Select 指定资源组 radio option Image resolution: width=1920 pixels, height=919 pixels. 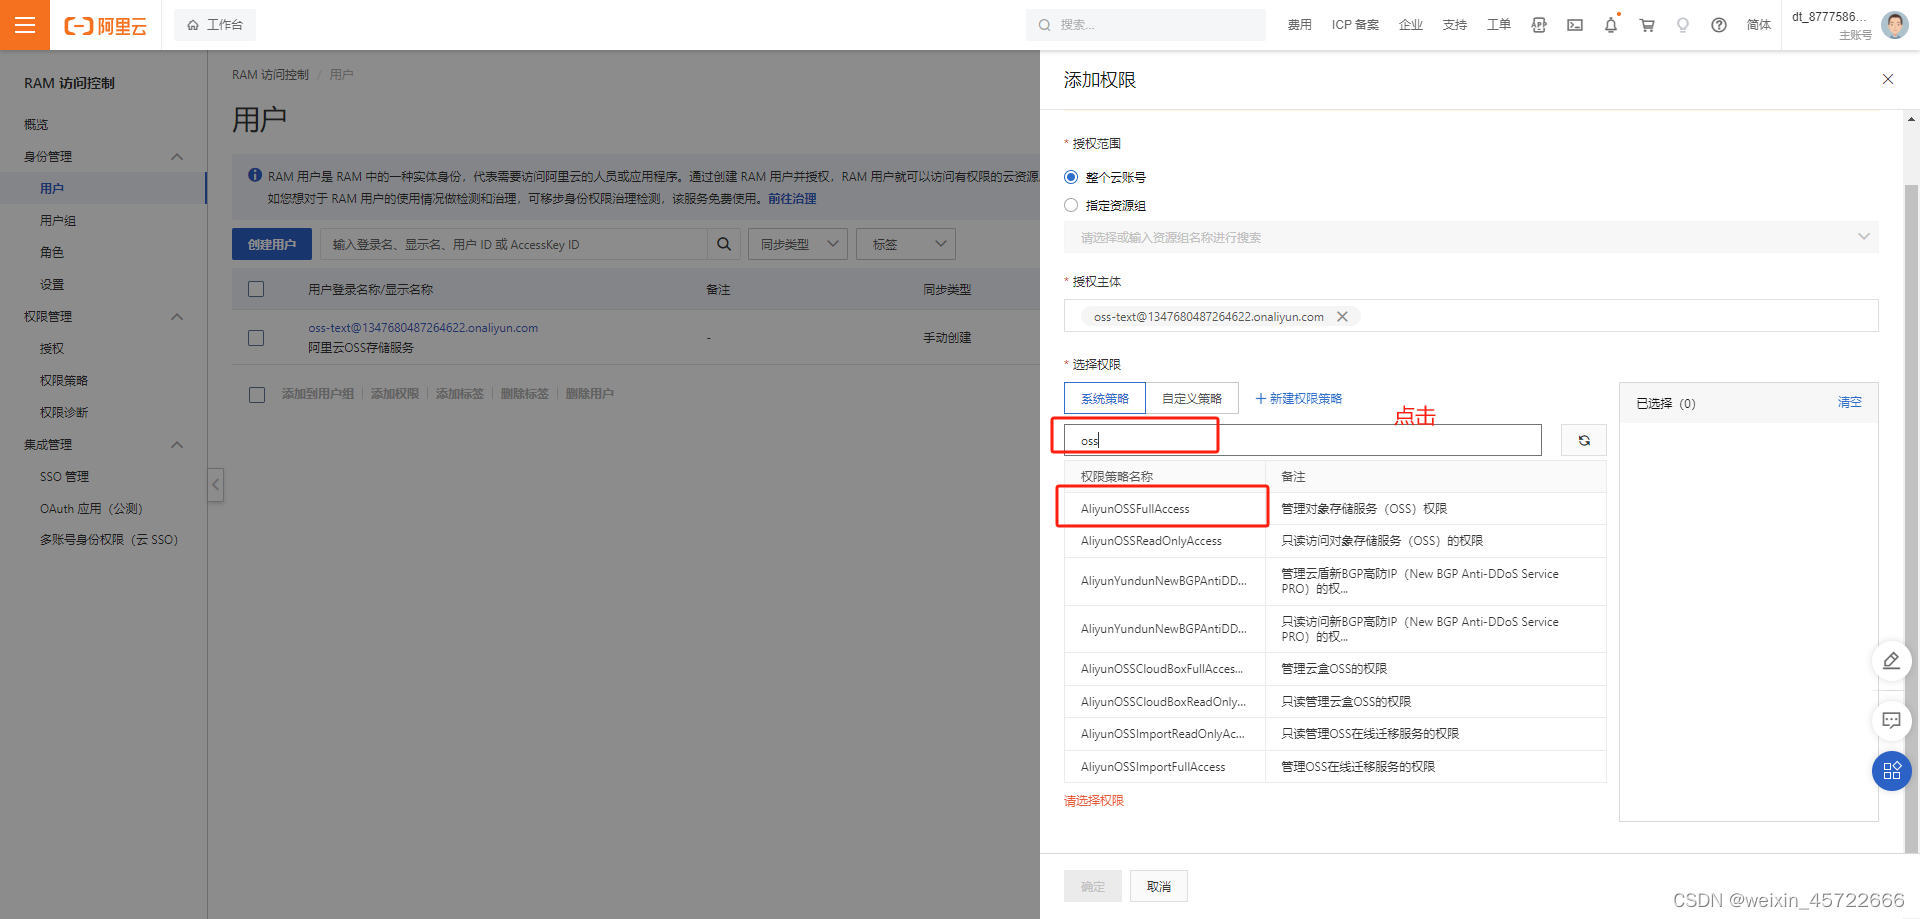[x=1071, y=205]
